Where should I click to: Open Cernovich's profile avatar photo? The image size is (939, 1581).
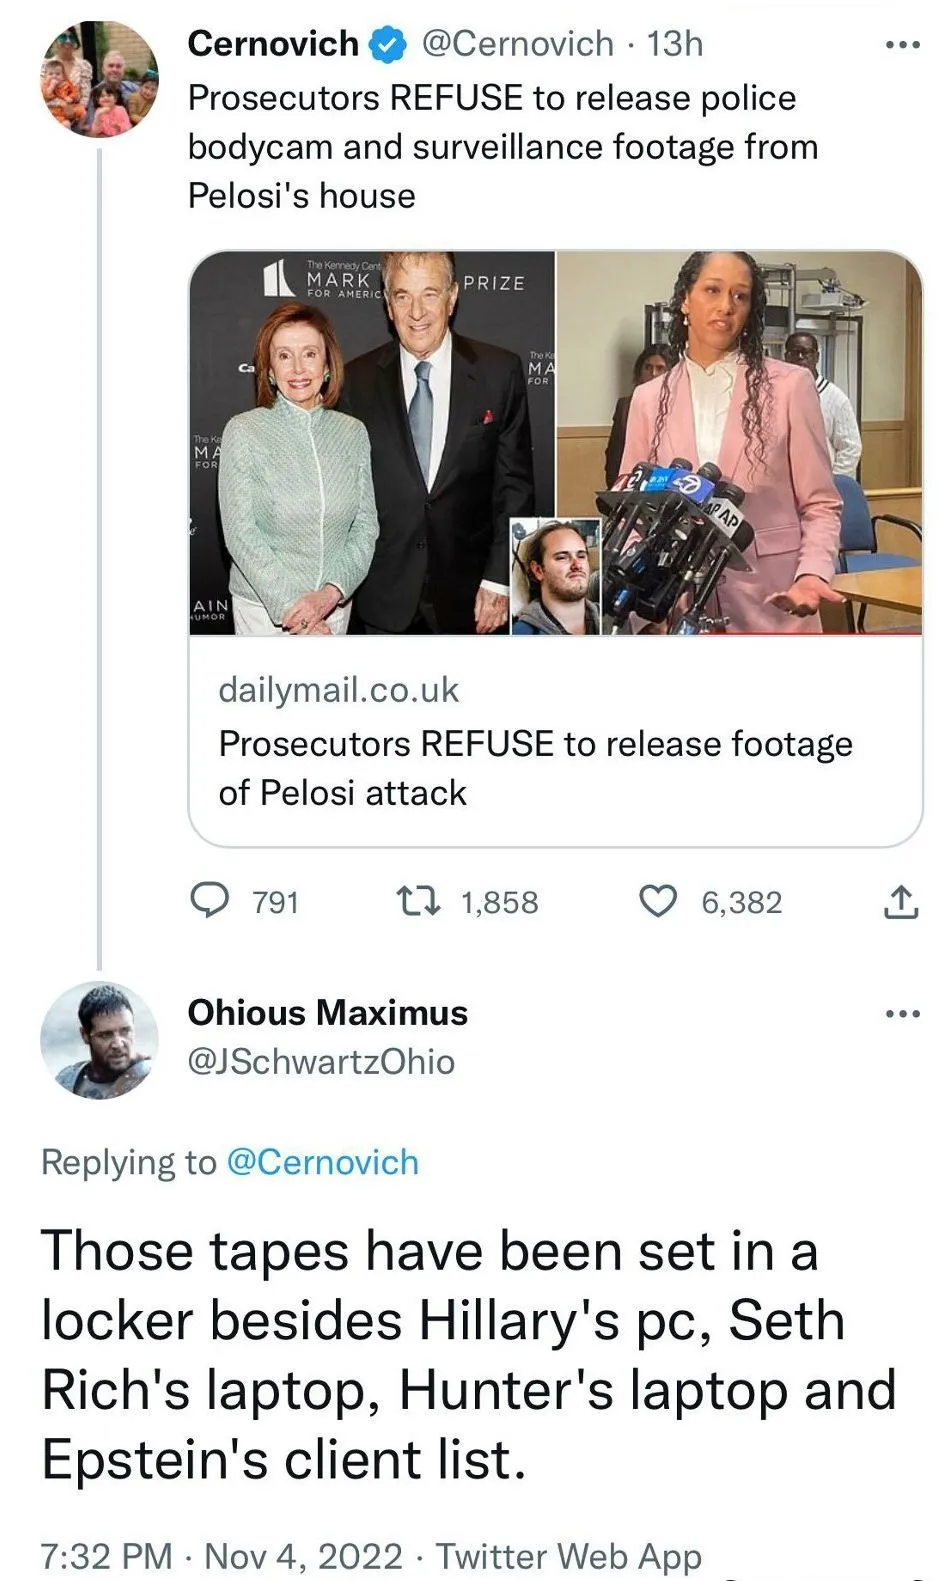pos(99,79)
